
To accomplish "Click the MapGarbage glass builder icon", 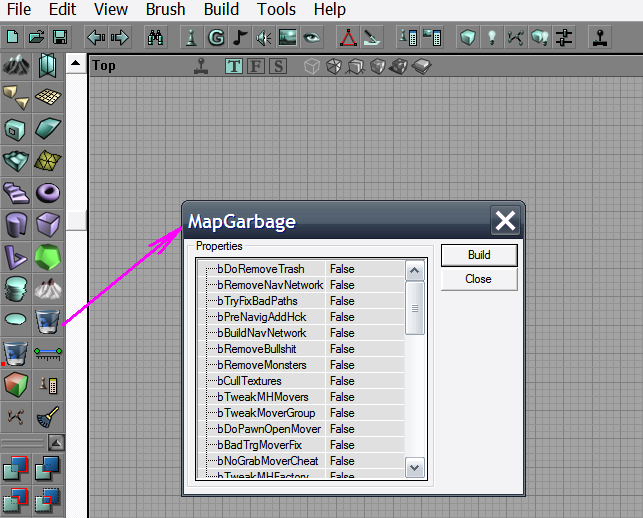I will tap(47, 320).
